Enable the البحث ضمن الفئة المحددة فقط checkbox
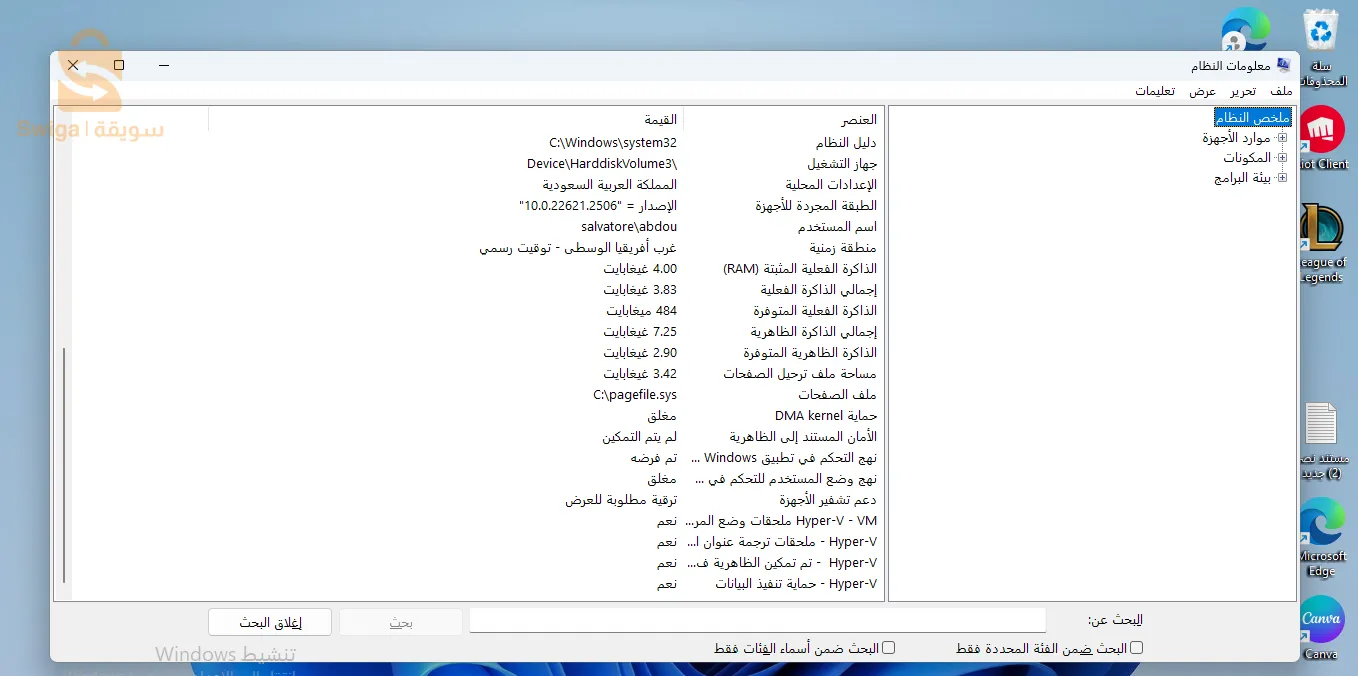Viewport: 1358px width, 676px height. tap(1136, 648)
